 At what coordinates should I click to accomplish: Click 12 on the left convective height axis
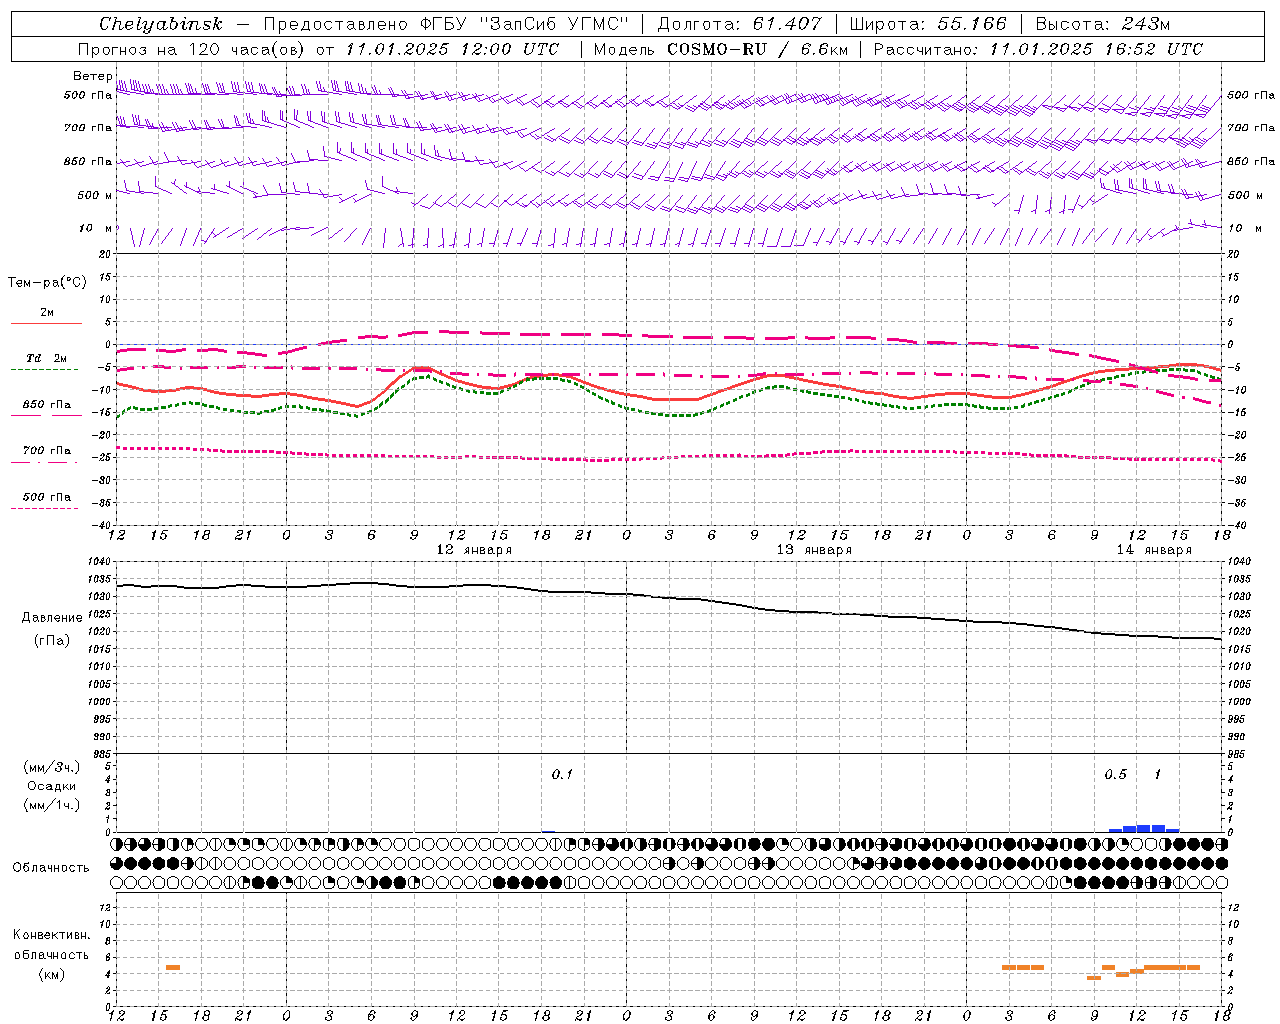(106, 907)
